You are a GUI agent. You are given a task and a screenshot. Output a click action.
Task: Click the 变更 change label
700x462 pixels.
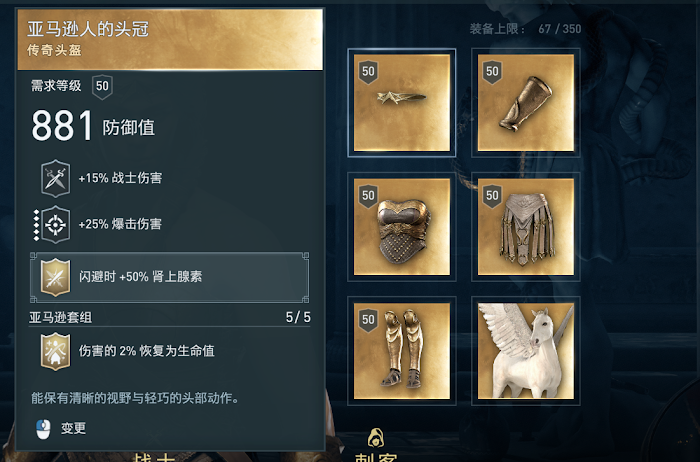(74, 429)
